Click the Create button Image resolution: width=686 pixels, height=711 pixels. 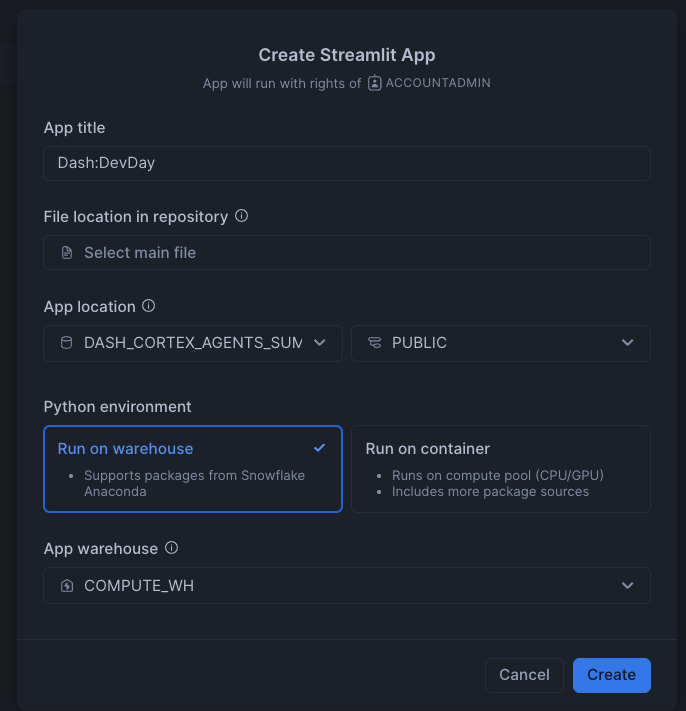[x=612, y=675]
